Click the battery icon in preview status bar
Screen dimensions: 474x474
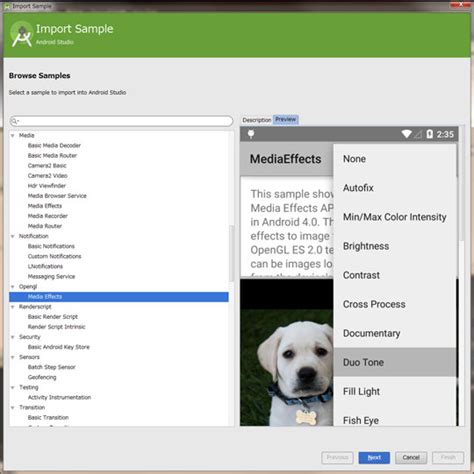click(x=430, y=134)
